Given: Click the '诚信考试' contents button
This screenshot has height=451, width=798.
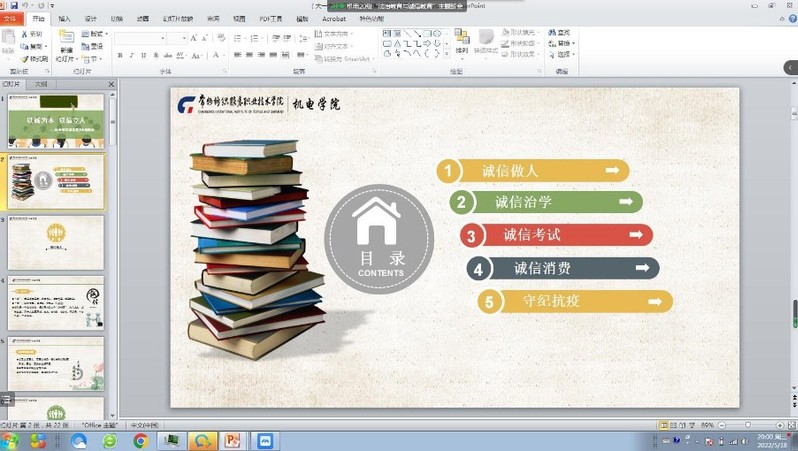Looking at the screenshot, I should tap(556, 235).
